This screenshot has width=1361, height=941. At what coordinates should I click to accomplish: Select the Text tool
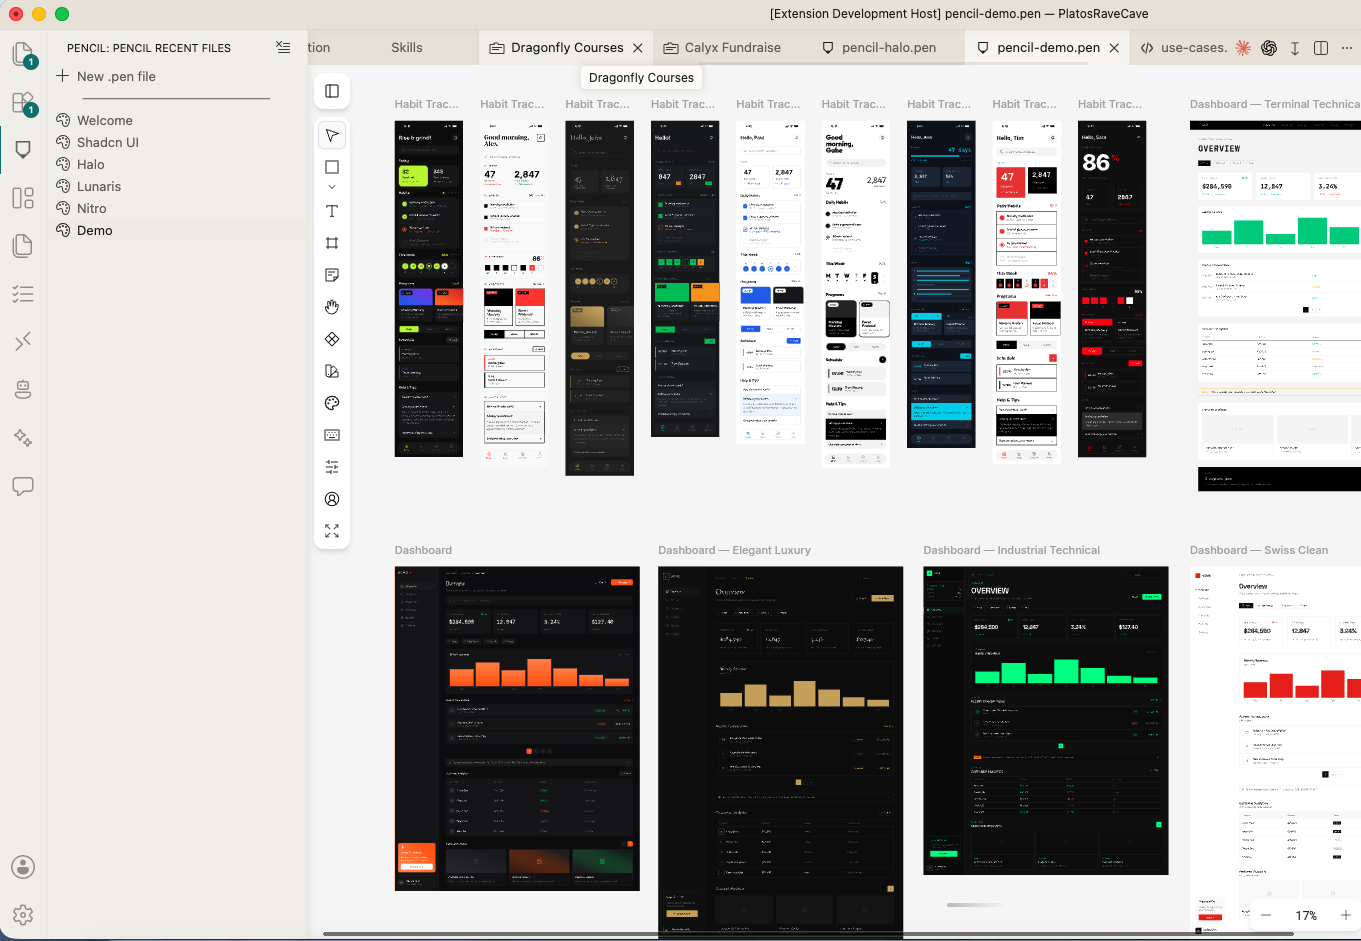pos(332,211)
